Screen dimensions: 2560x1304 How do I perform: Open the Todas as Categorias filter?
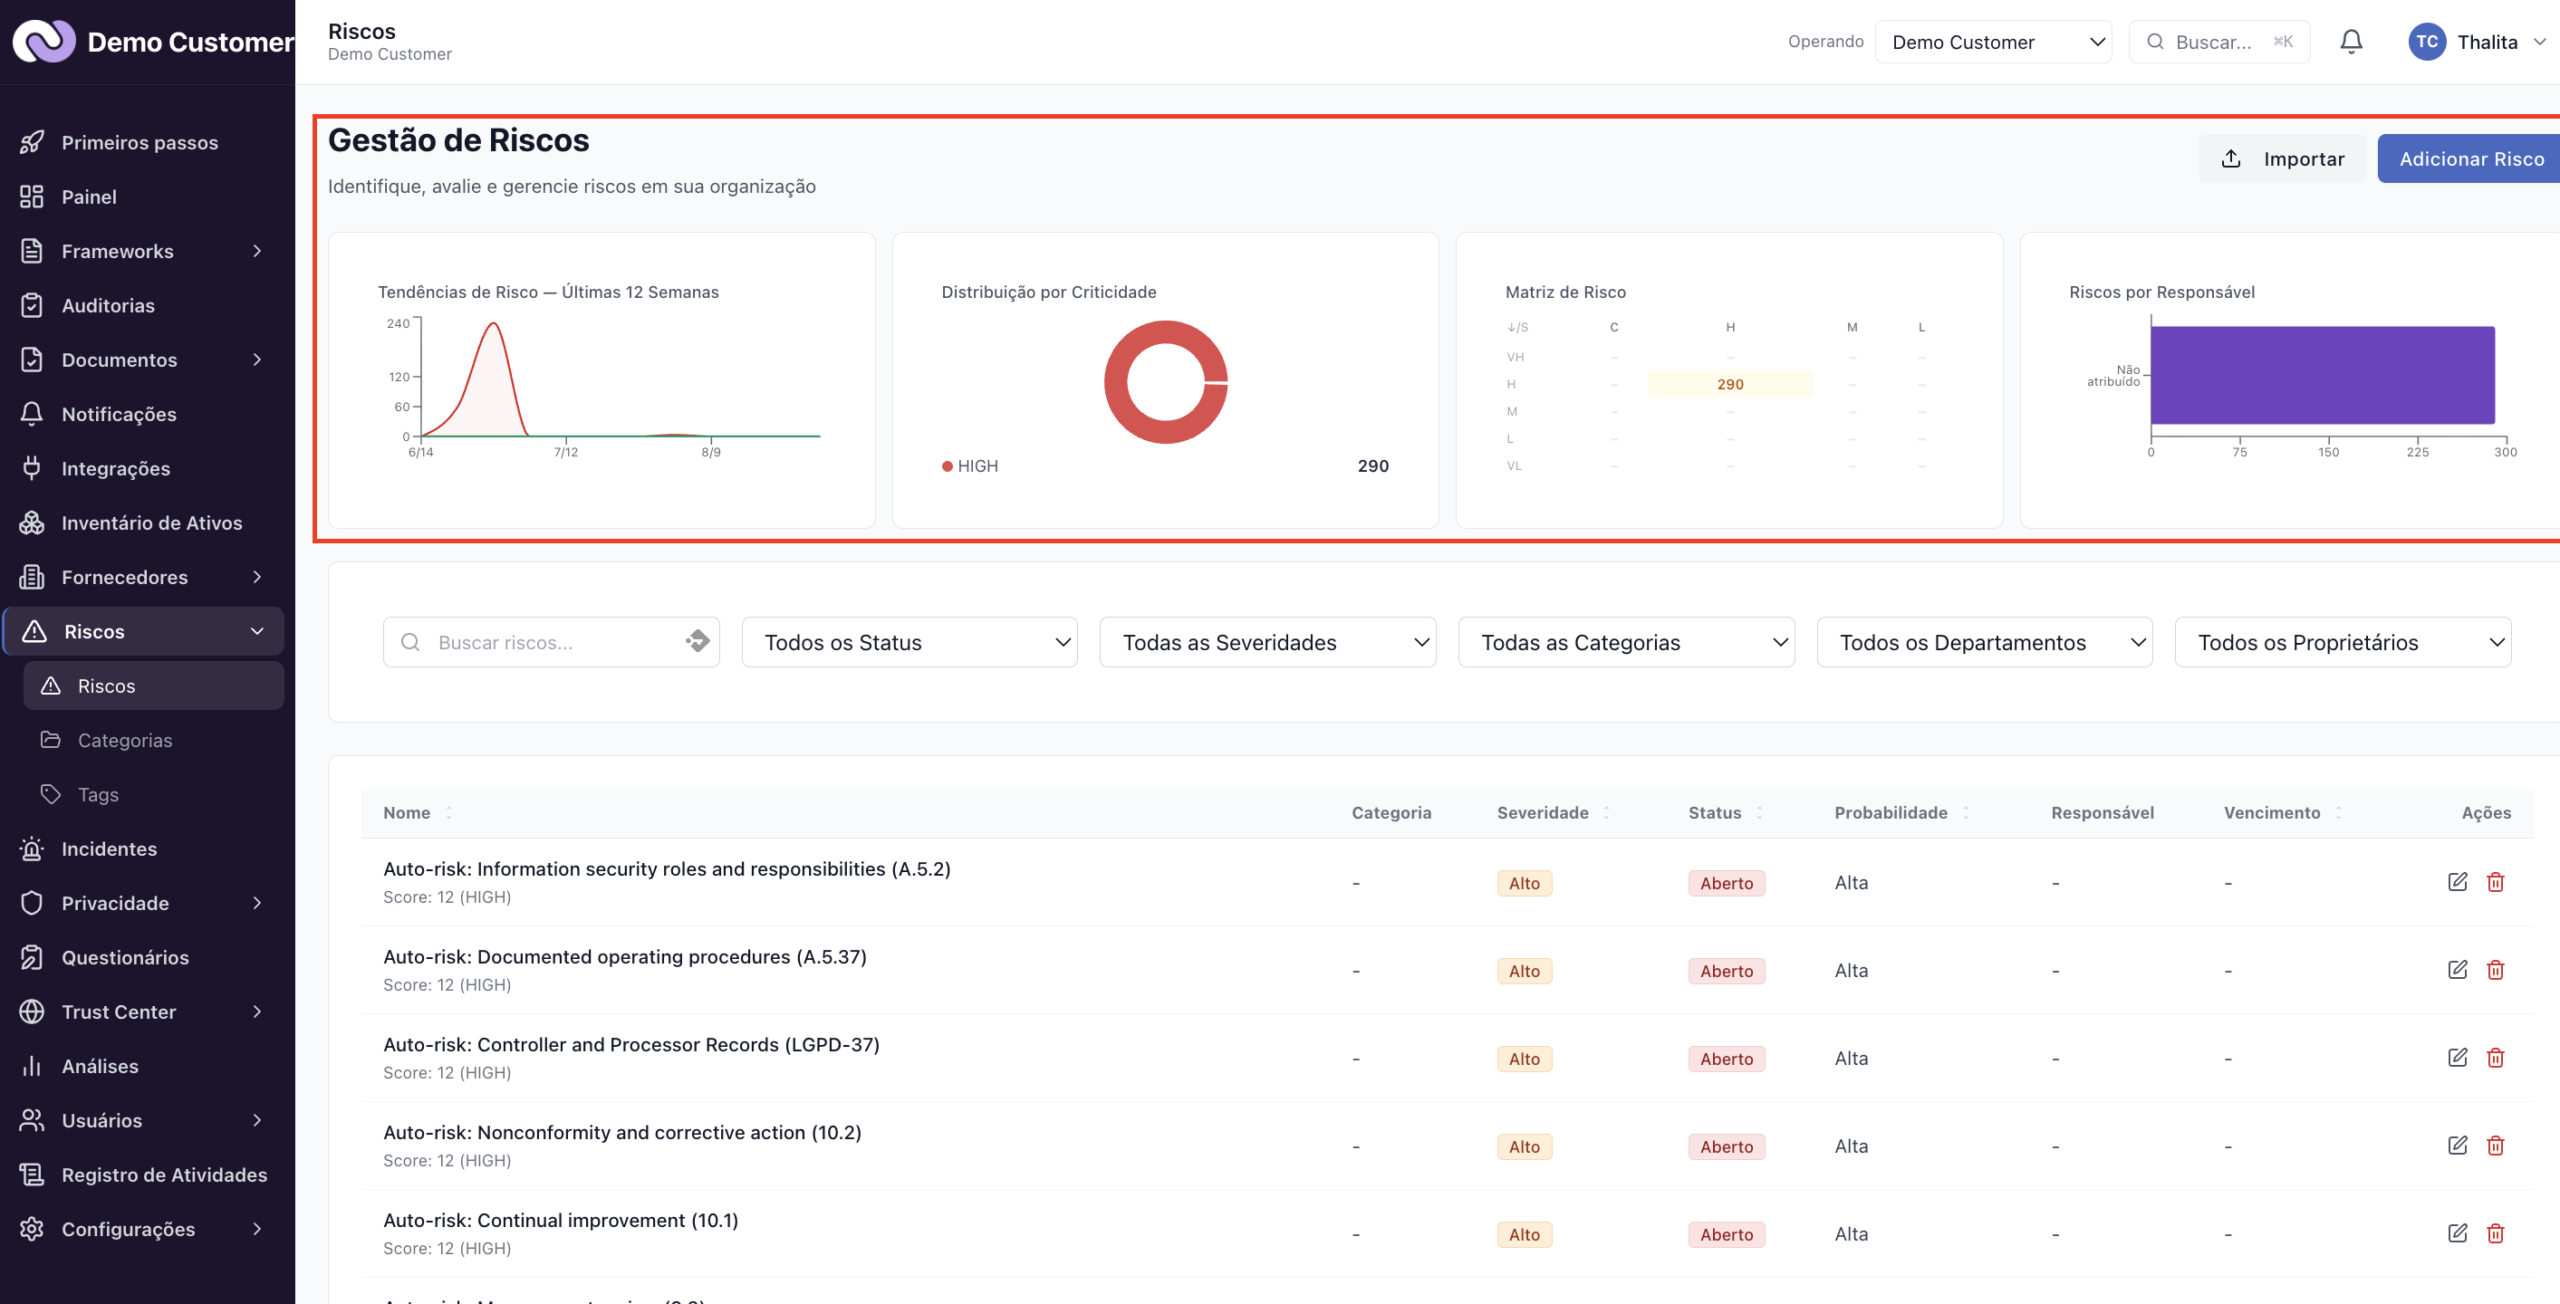(x=1626, y=642)
